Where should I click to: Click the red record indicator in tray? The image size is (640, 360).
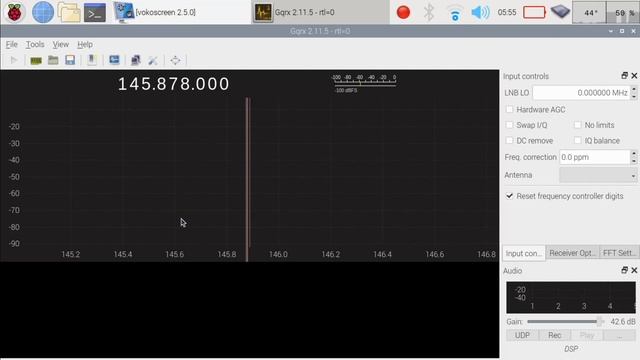tap(403, 12)
